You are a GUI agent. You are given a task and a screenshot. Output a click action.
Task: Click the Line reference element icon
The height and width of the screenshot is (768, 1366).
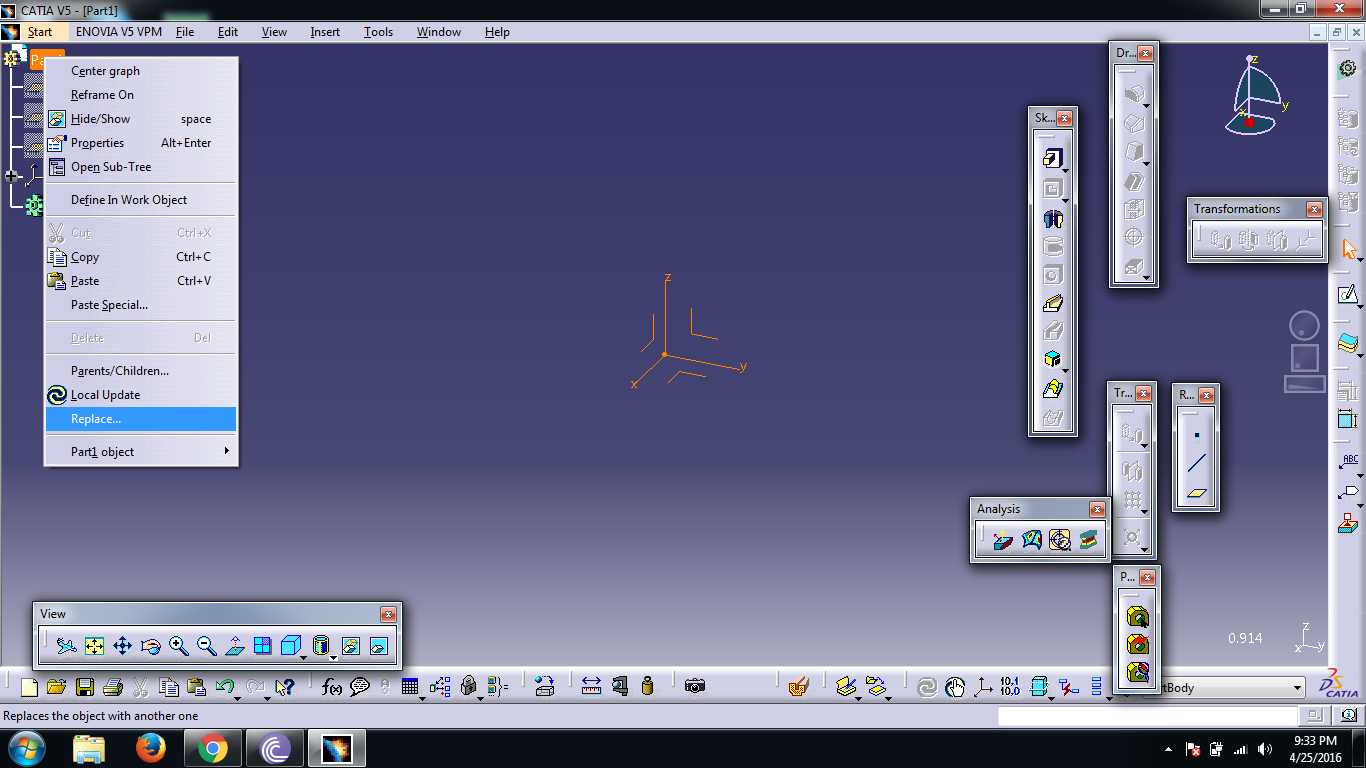(x=1197, y=463)
